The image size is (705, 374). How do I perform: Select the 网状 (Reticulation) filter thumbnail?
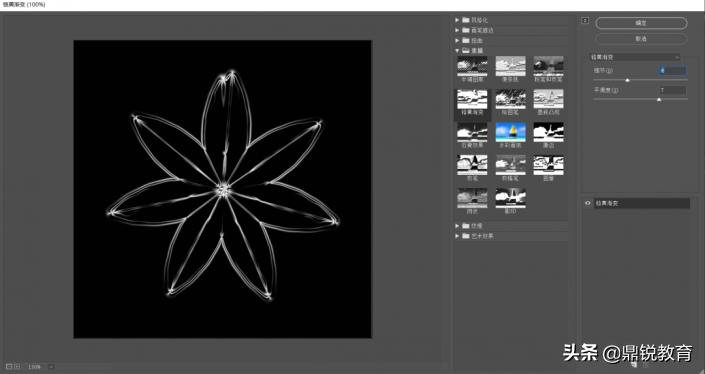click(472, 198)
